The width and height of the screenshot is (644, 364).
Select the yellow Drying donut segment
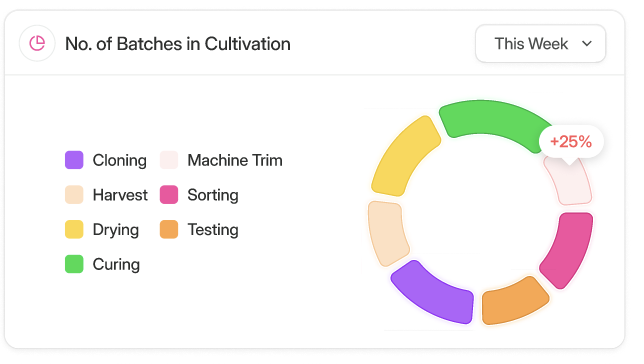(405, 158)
